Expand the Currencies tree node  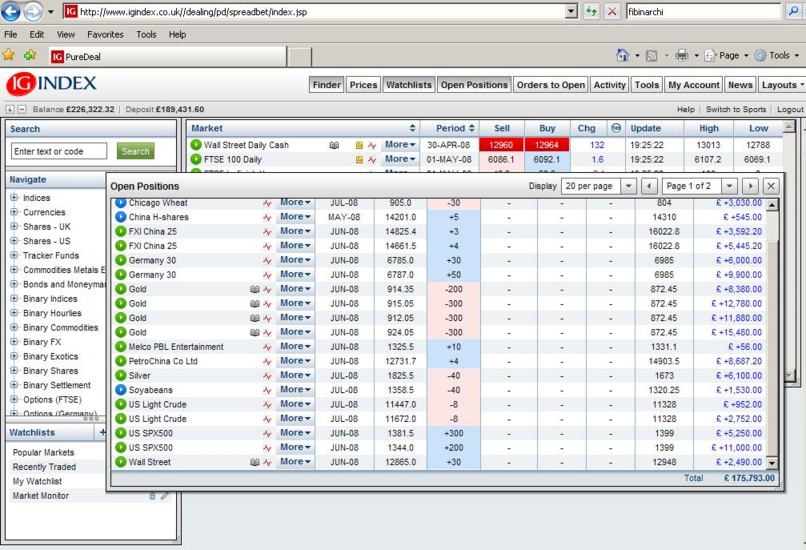(x=14, y=212)
